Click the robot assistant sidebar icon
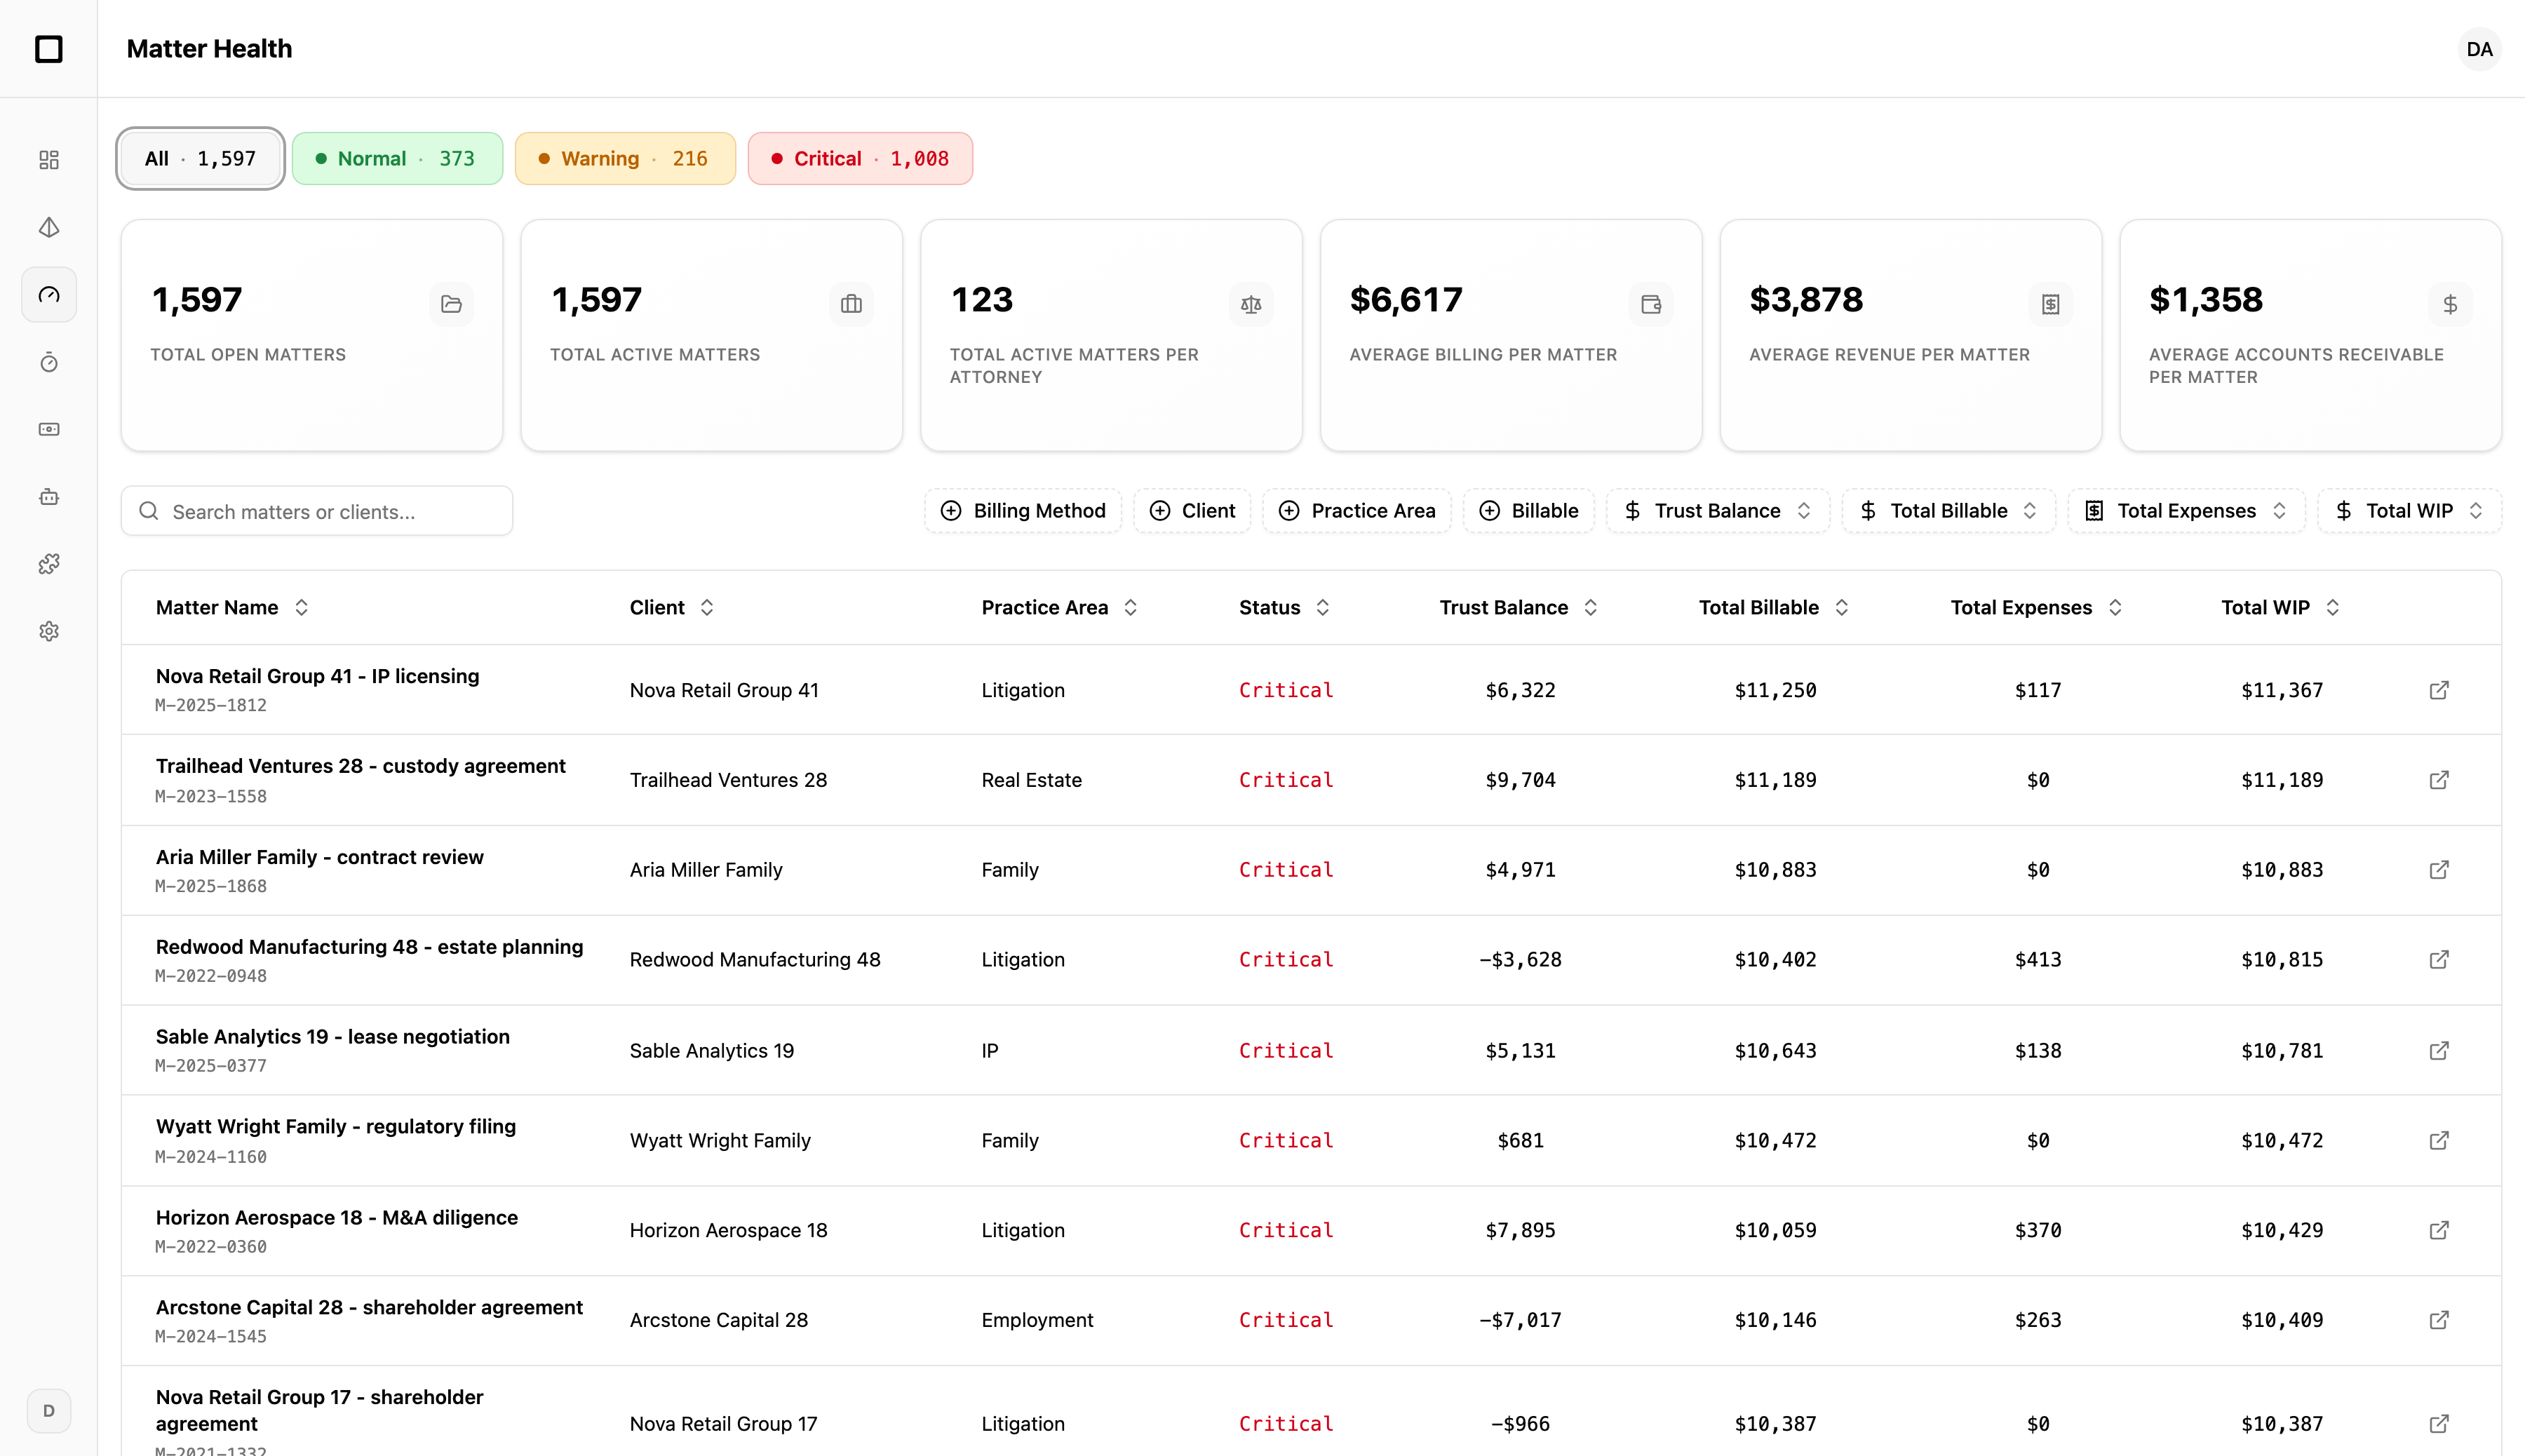This screenshot has height=1456, width=2525. tap(49, 497)
